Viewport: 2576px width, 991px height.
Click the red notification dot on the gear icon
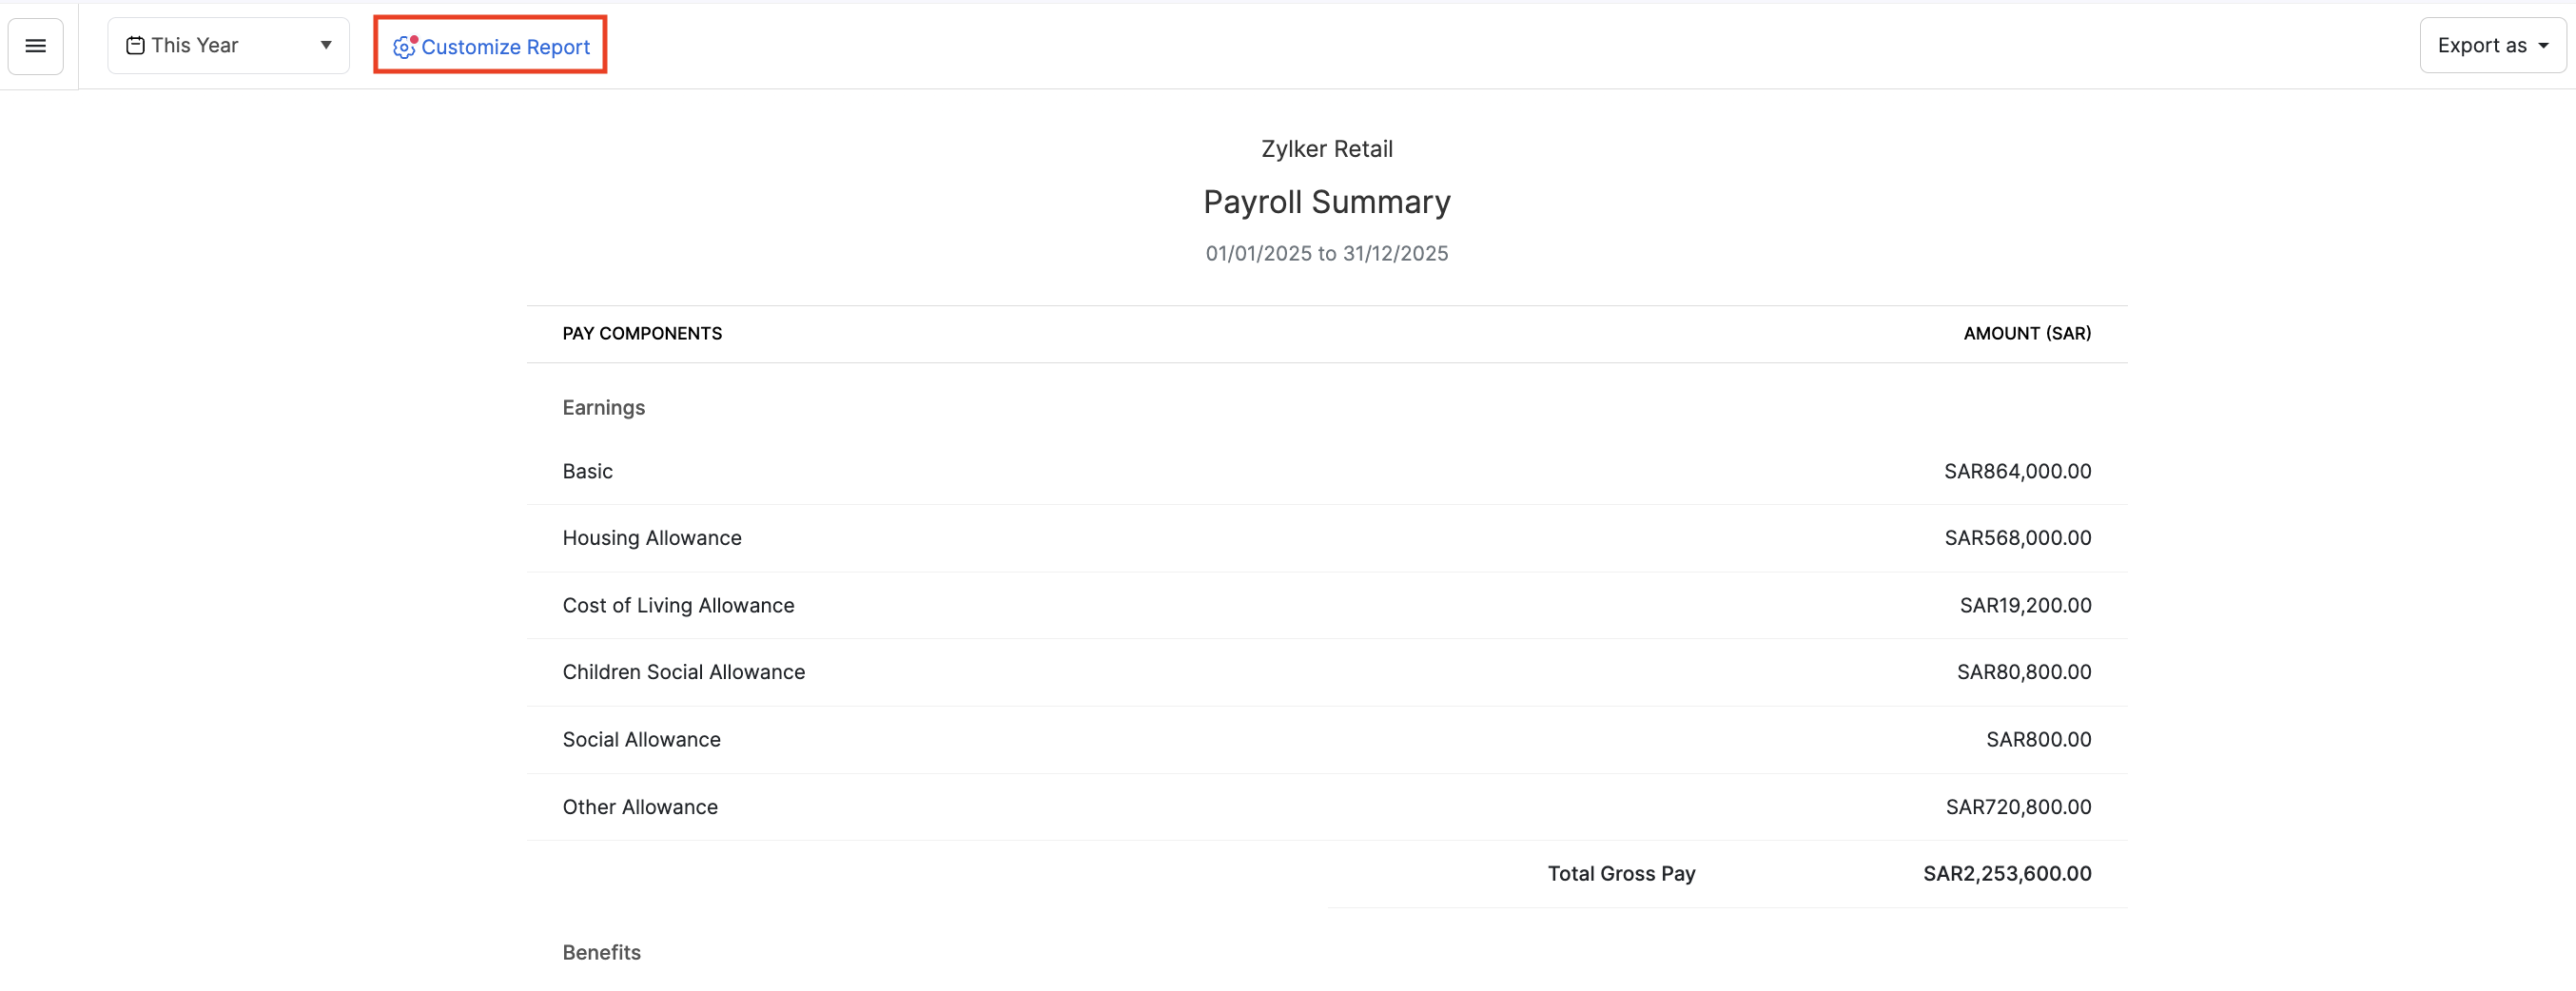point(412,39)
